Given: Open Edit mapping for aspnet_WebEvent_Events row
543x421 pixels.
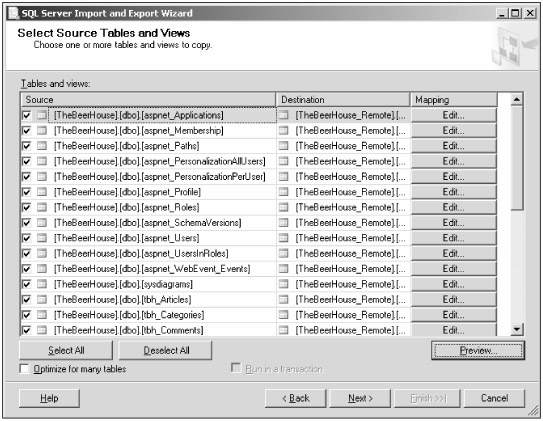Looking at the screenshot, I should [454, 269].
